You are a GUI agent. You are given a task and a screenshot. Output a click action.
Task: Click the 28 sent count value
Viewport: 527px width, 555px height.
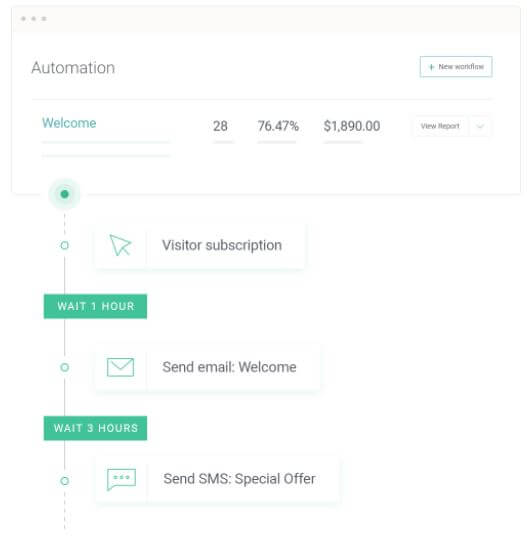[220, 126]
